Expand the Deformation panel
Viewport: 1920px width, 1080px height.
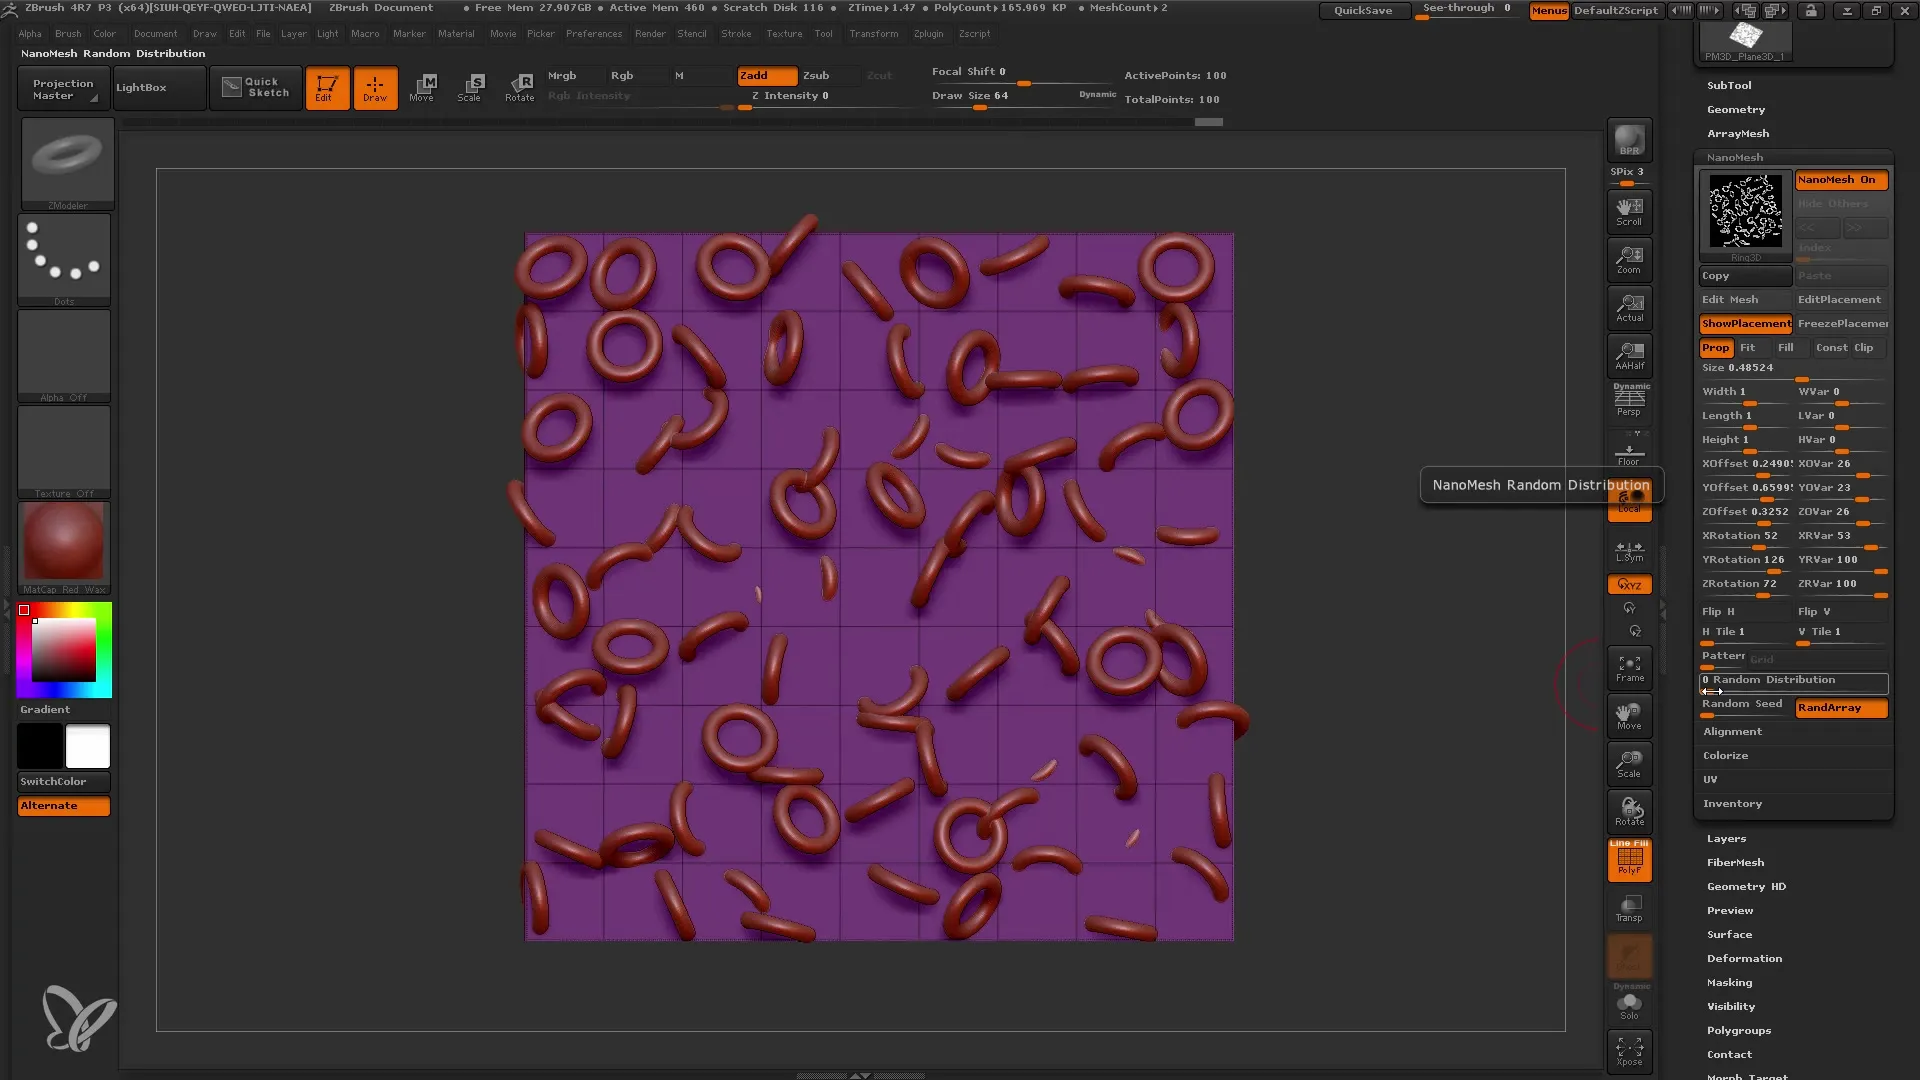point(1743,959)
